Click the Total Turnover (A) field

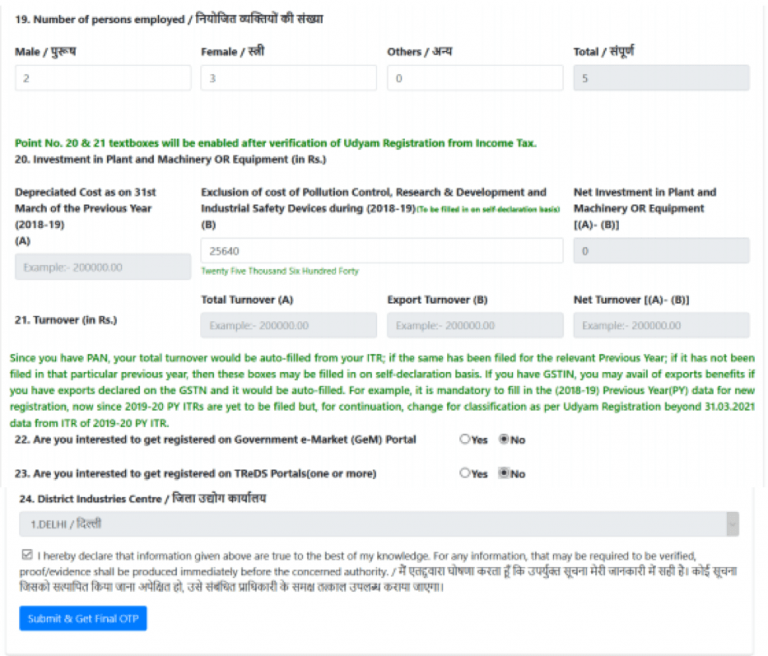pos(289,325)
